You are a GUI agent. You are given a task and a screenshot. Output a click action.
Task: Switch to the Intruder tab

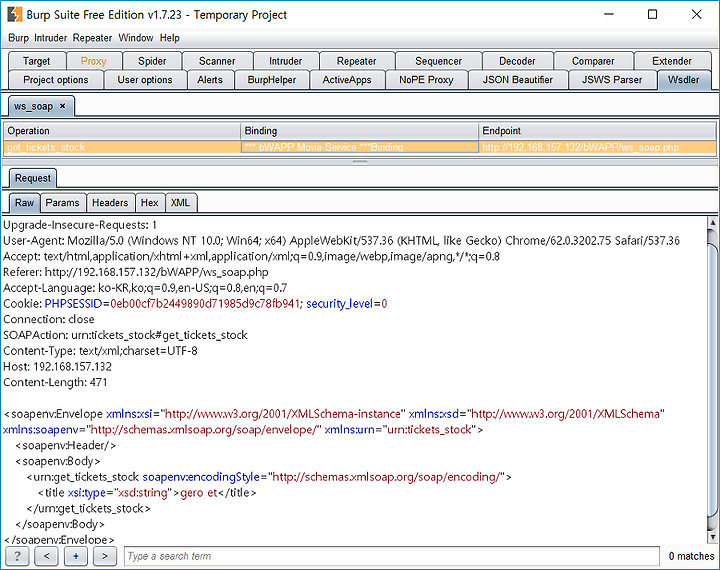[286, 61]
